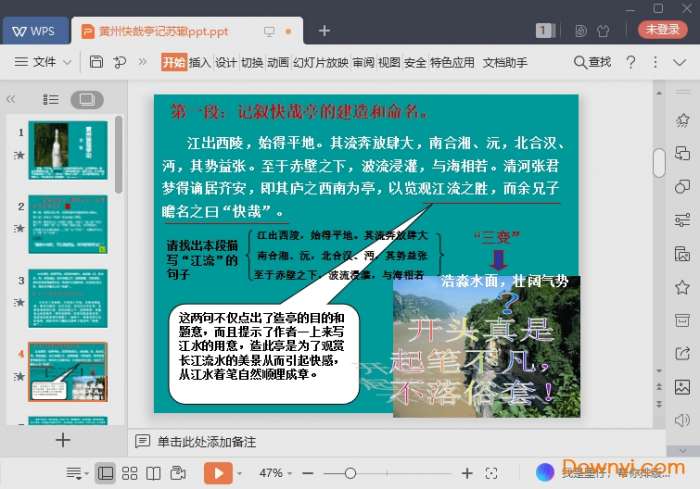This screenshot has width=700, height=489.
Task: Click the notes icon beside the notes field
Action: point(142,441)
